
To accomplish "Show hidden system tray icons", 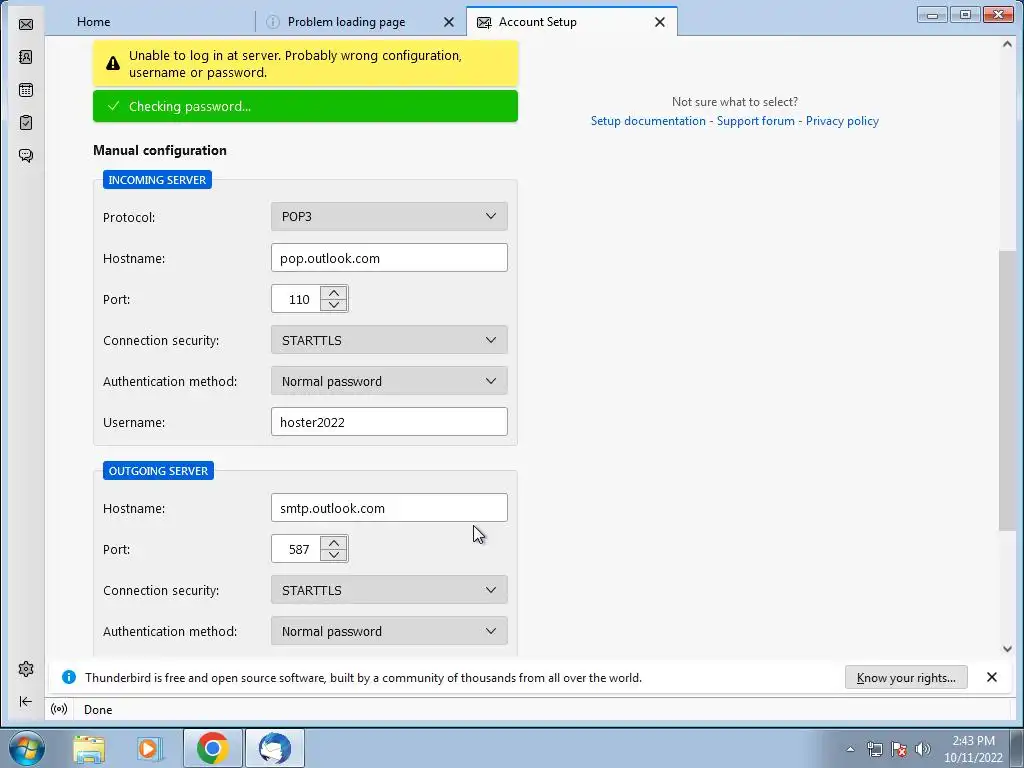I will (x=850, y=749).
